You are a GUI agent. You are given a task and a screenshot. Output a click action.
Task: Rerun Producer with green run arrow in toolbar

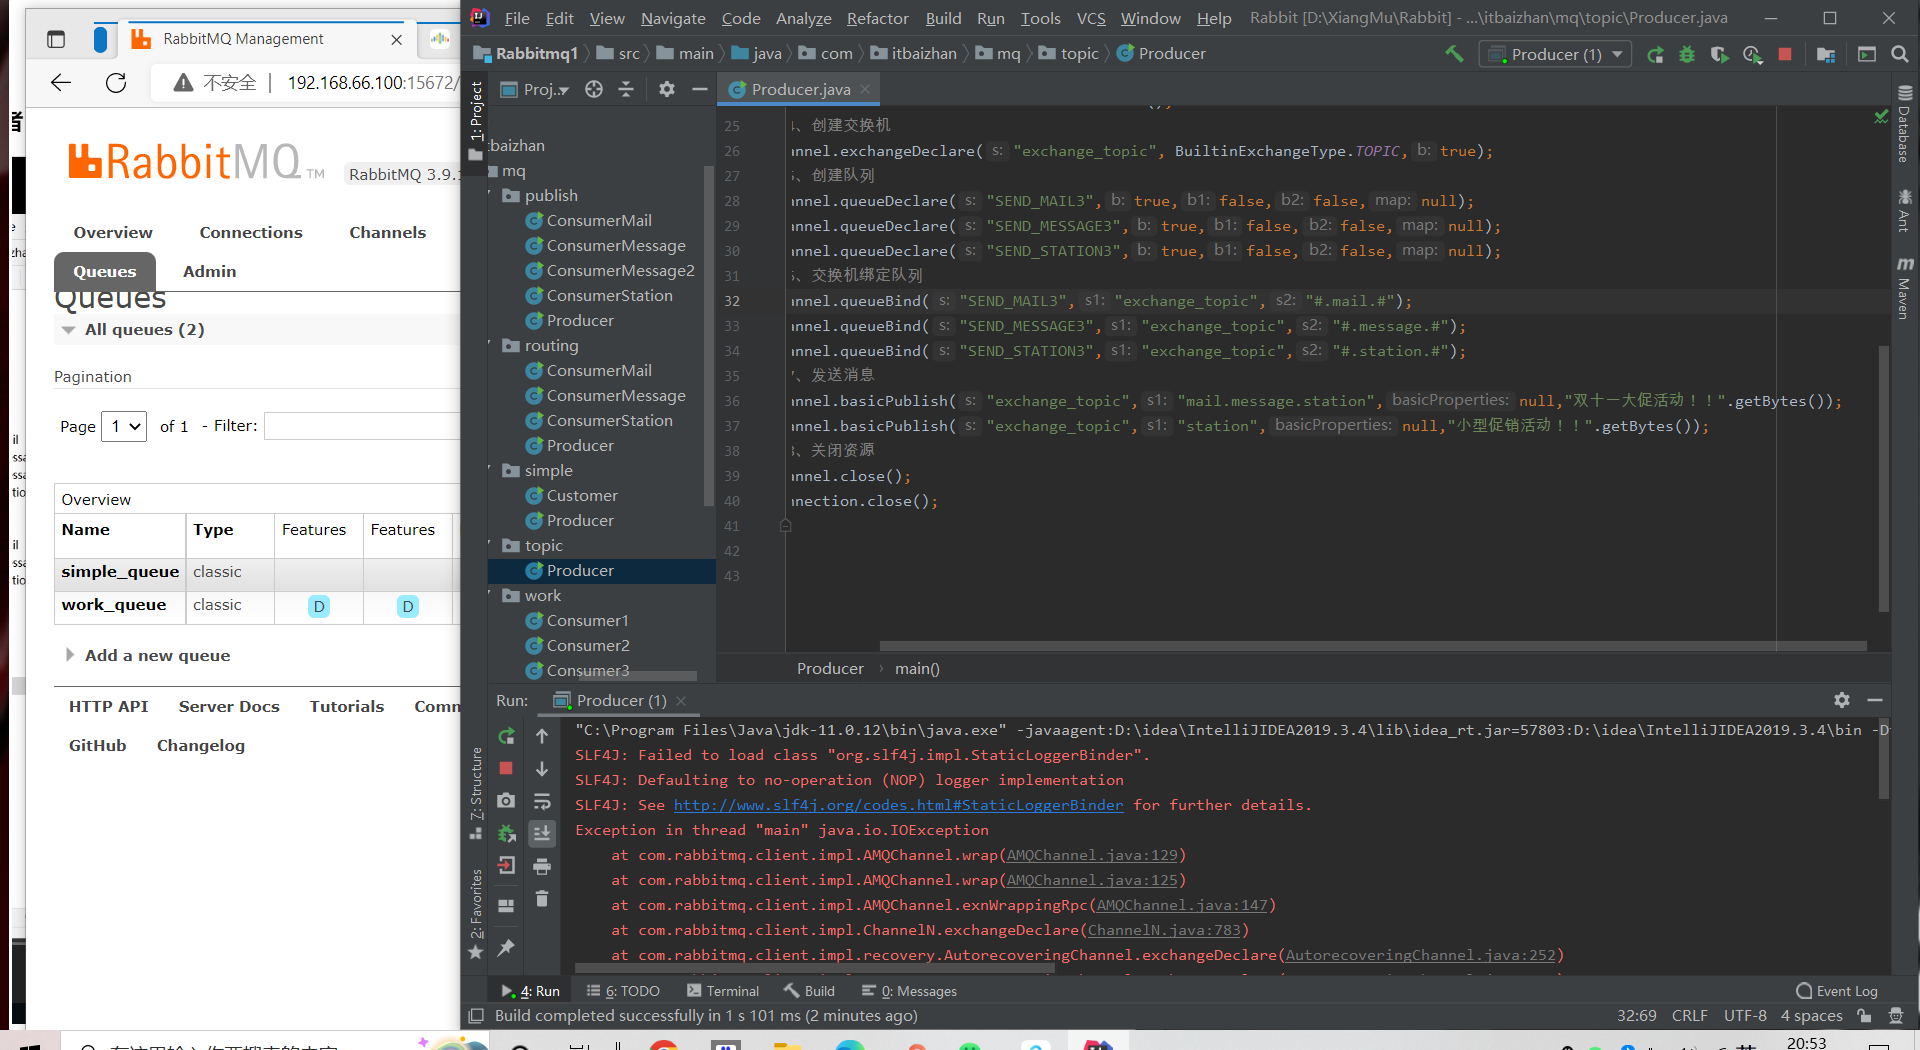(1655, 54)
